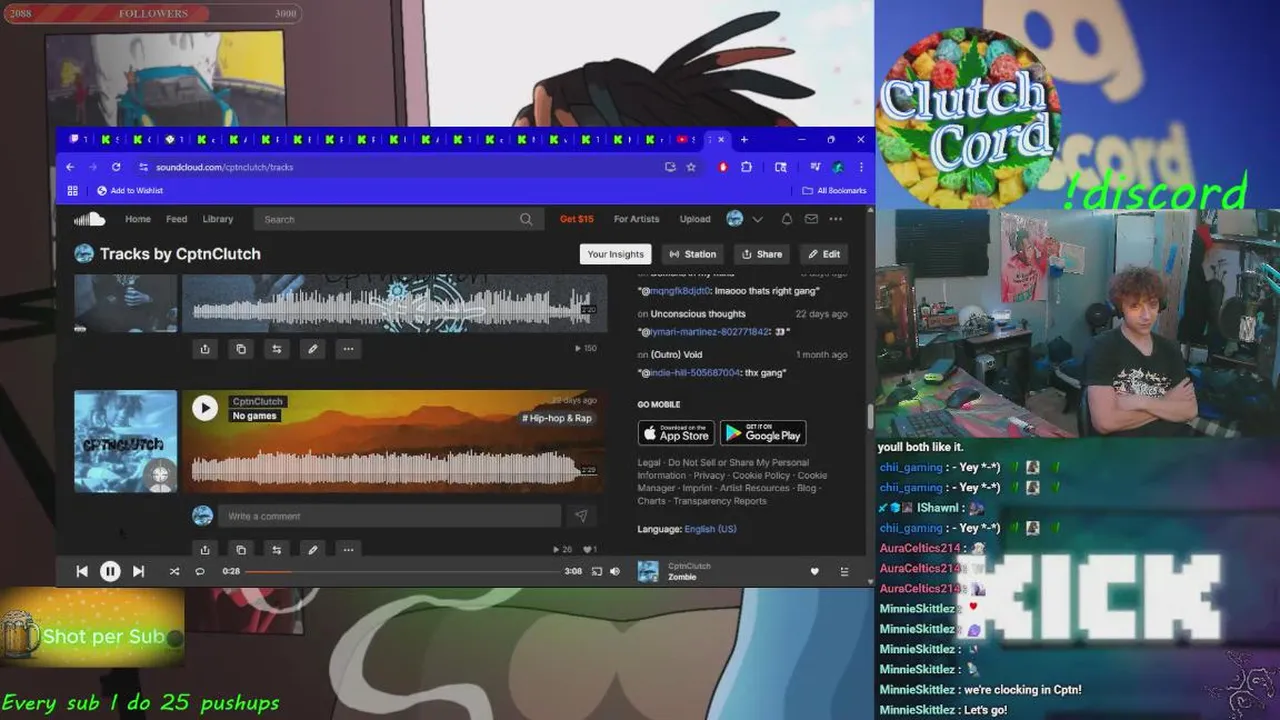1280x720 pixels.
Task: Open the App Store download badge
Action: [x=676, y=432]
